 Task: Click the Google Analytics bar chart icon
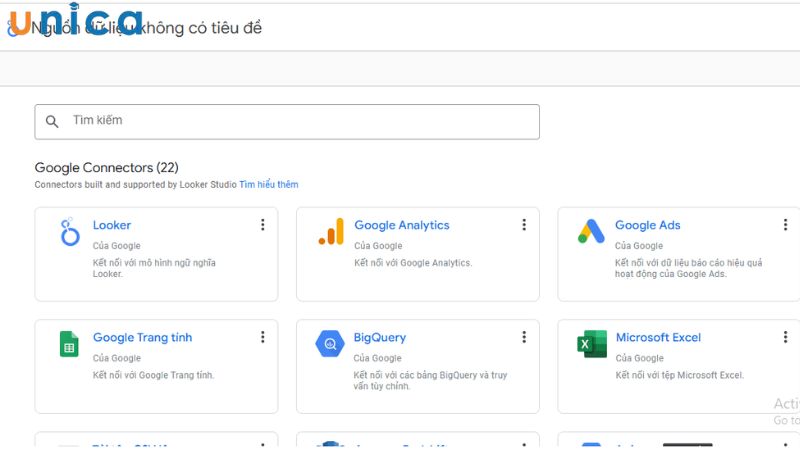[330, 232]
